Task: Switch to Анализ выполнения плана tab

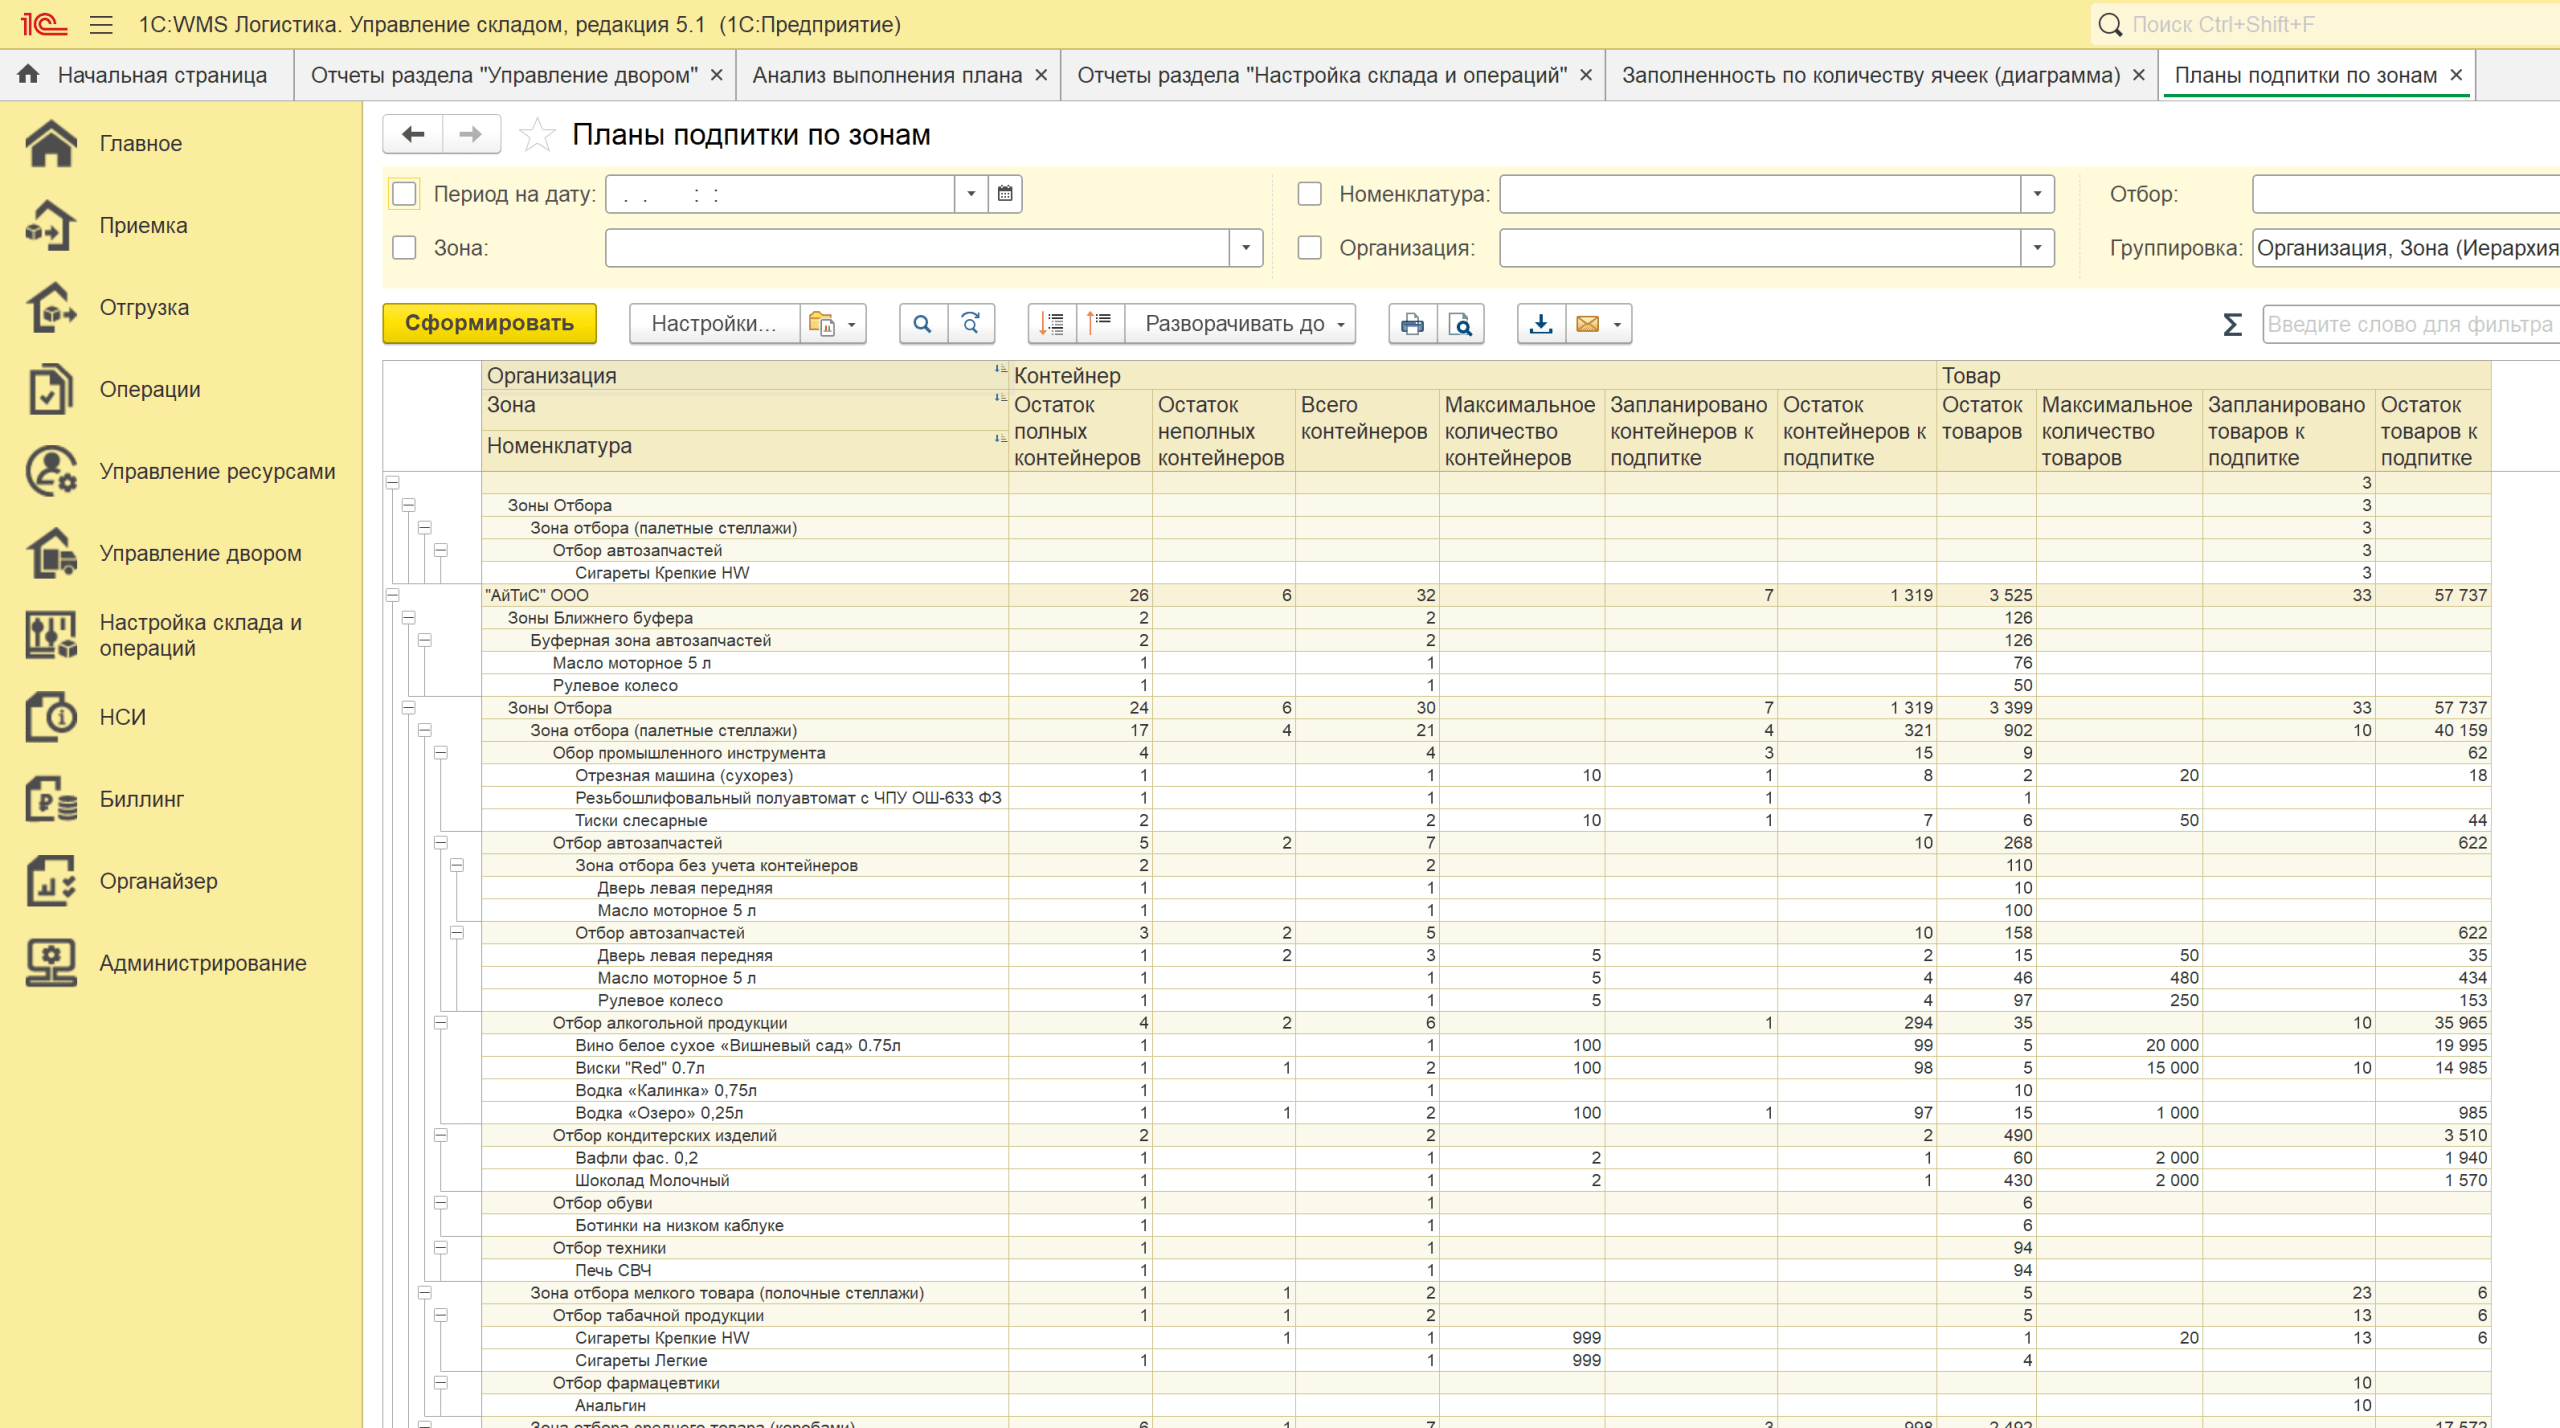Action: (x=886, y=75)
